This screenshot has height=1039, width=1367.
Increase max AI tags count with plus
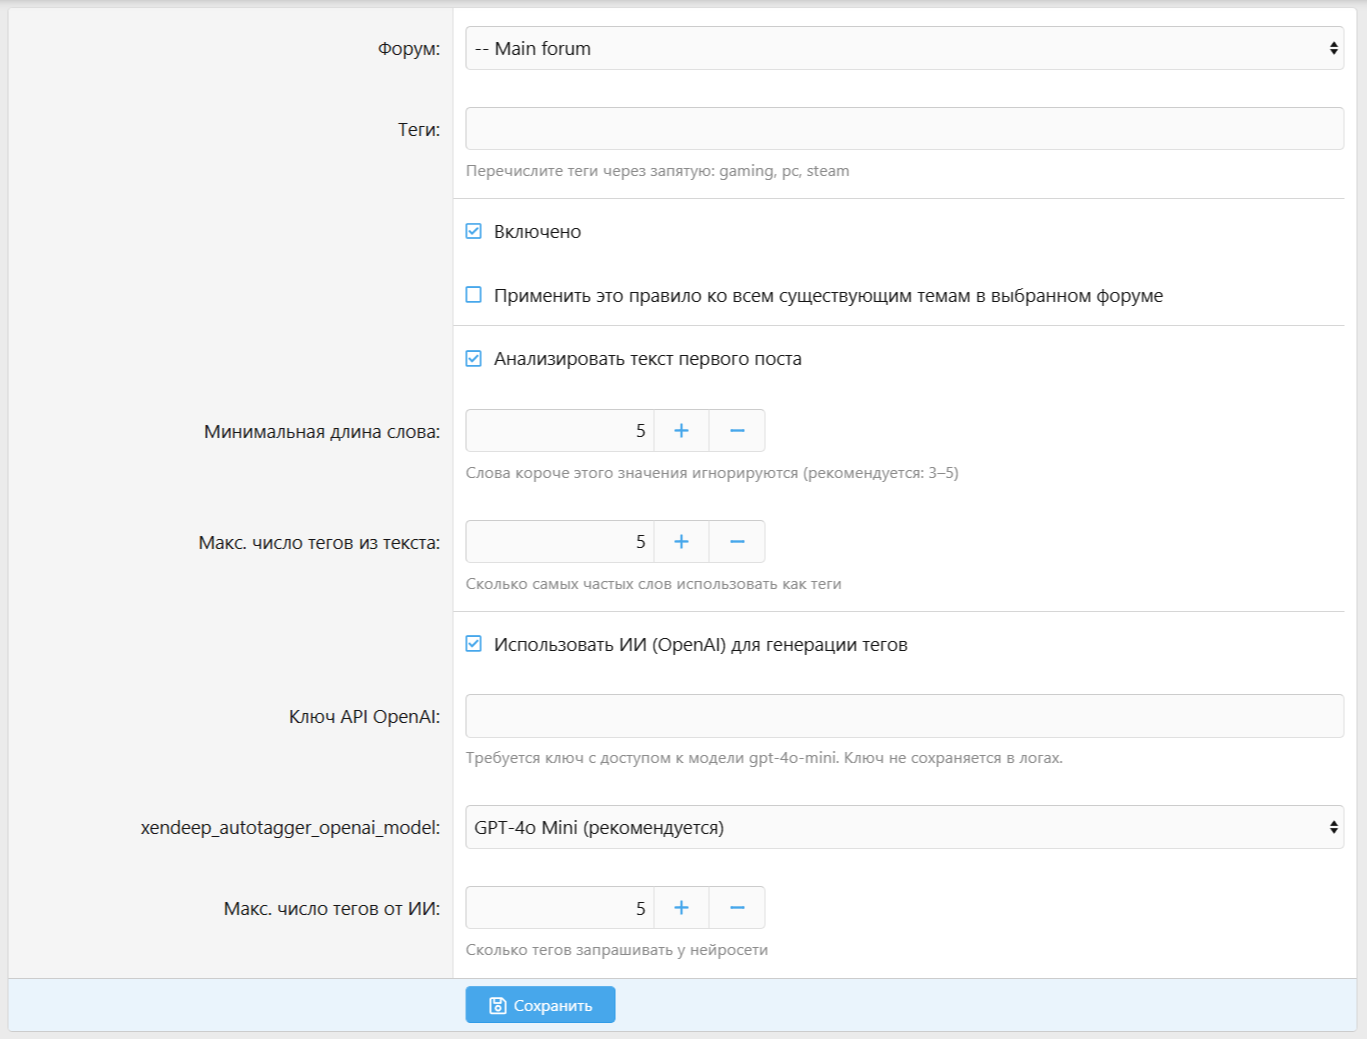pyautogui.click(x=681, y=908)
